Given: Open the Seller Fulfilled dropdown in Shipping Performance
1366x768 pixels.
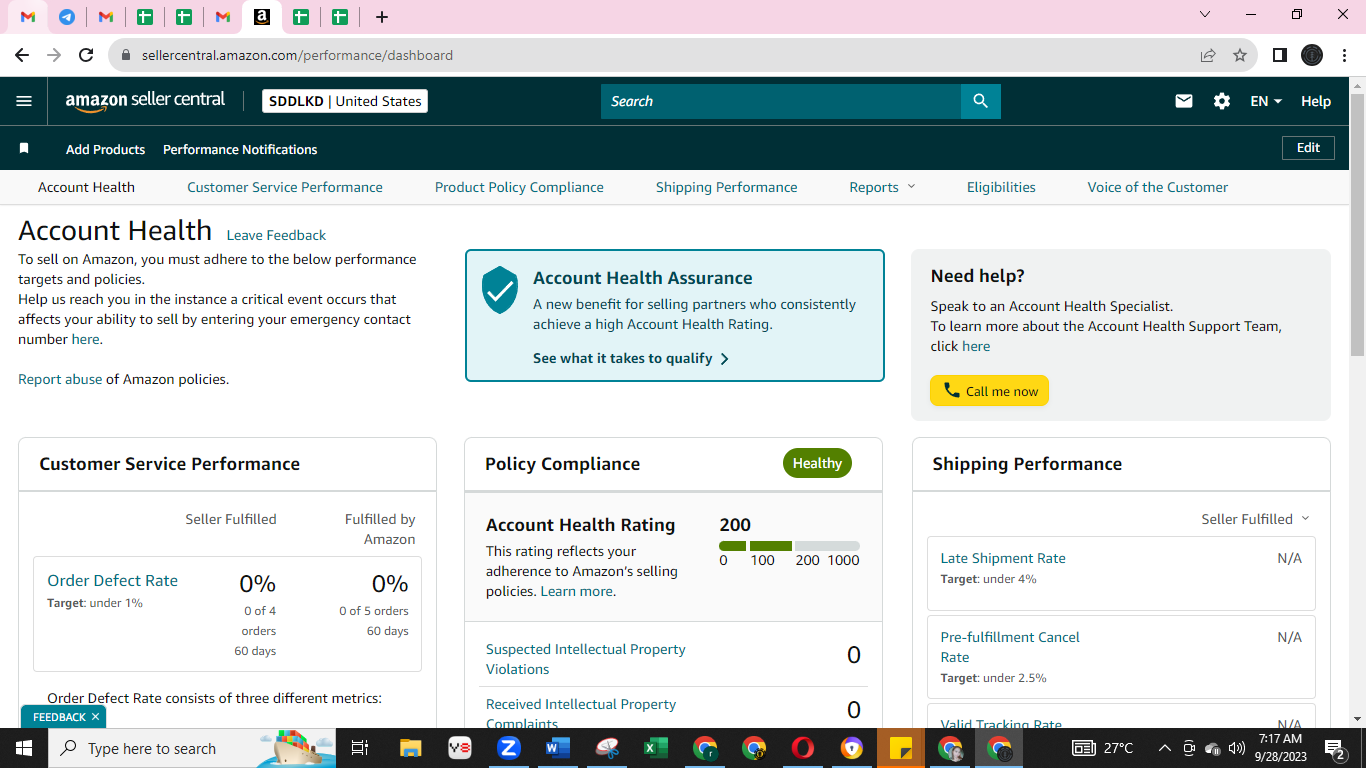Looking at the screenshot, I should click(x=1255, y=519).
